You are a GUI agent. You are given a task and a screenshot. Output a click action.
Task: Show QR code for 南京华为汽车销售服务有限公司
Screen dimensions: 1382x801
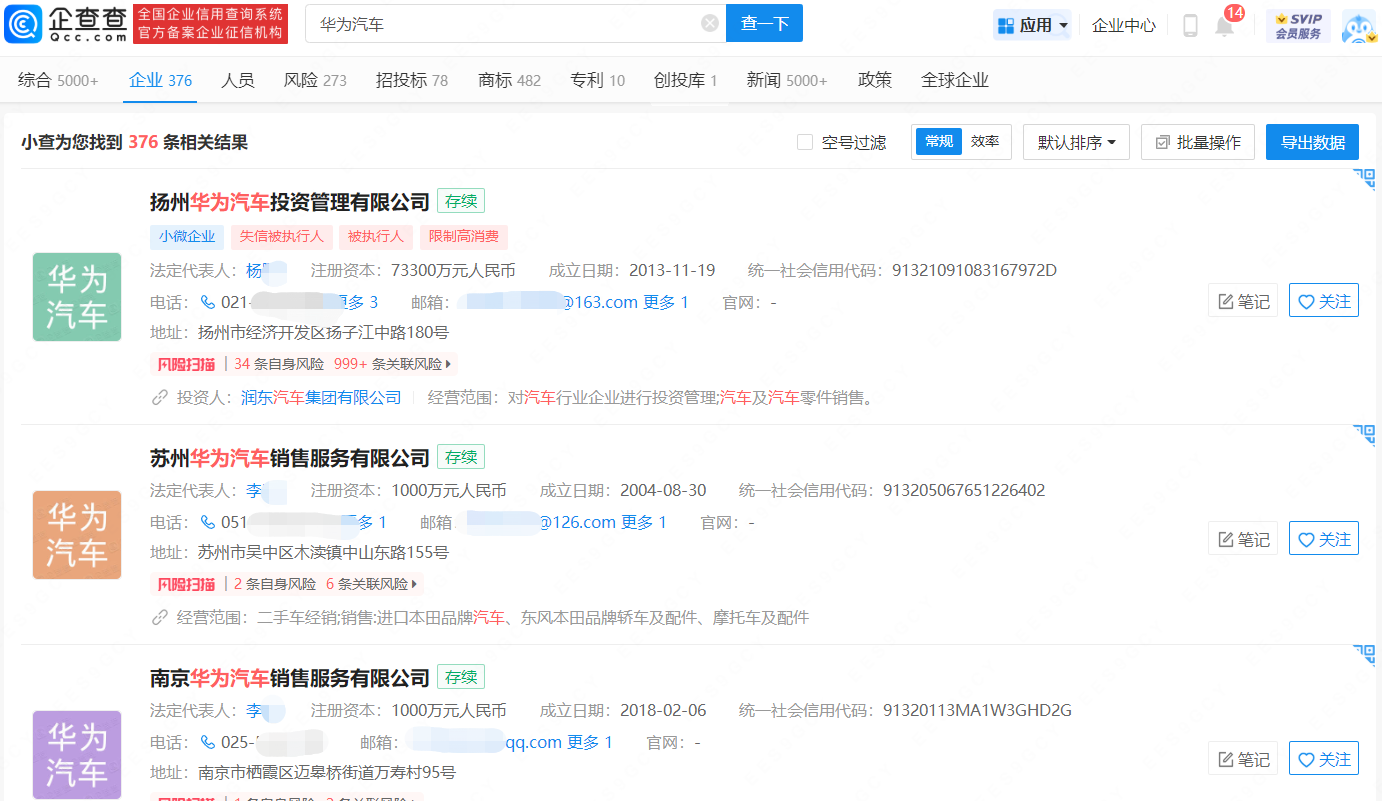(x=1365, y=655)
